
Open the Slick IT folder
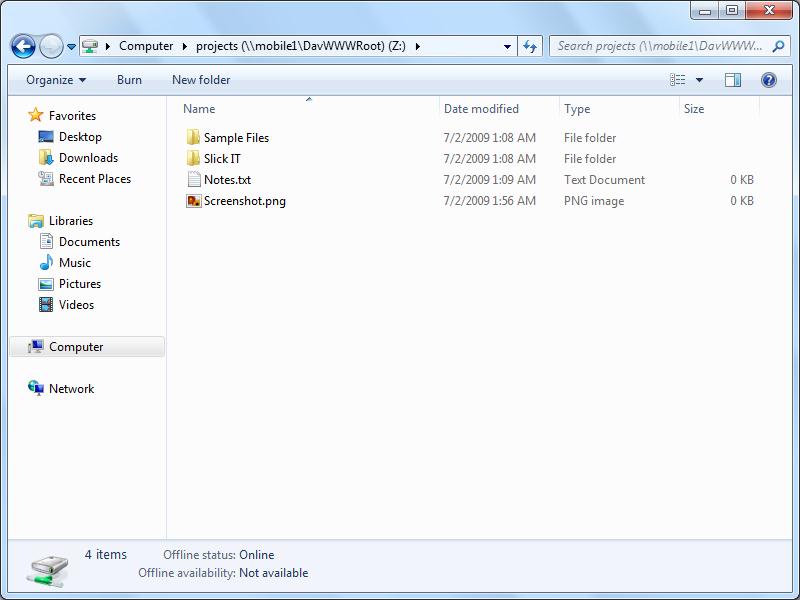222,159
